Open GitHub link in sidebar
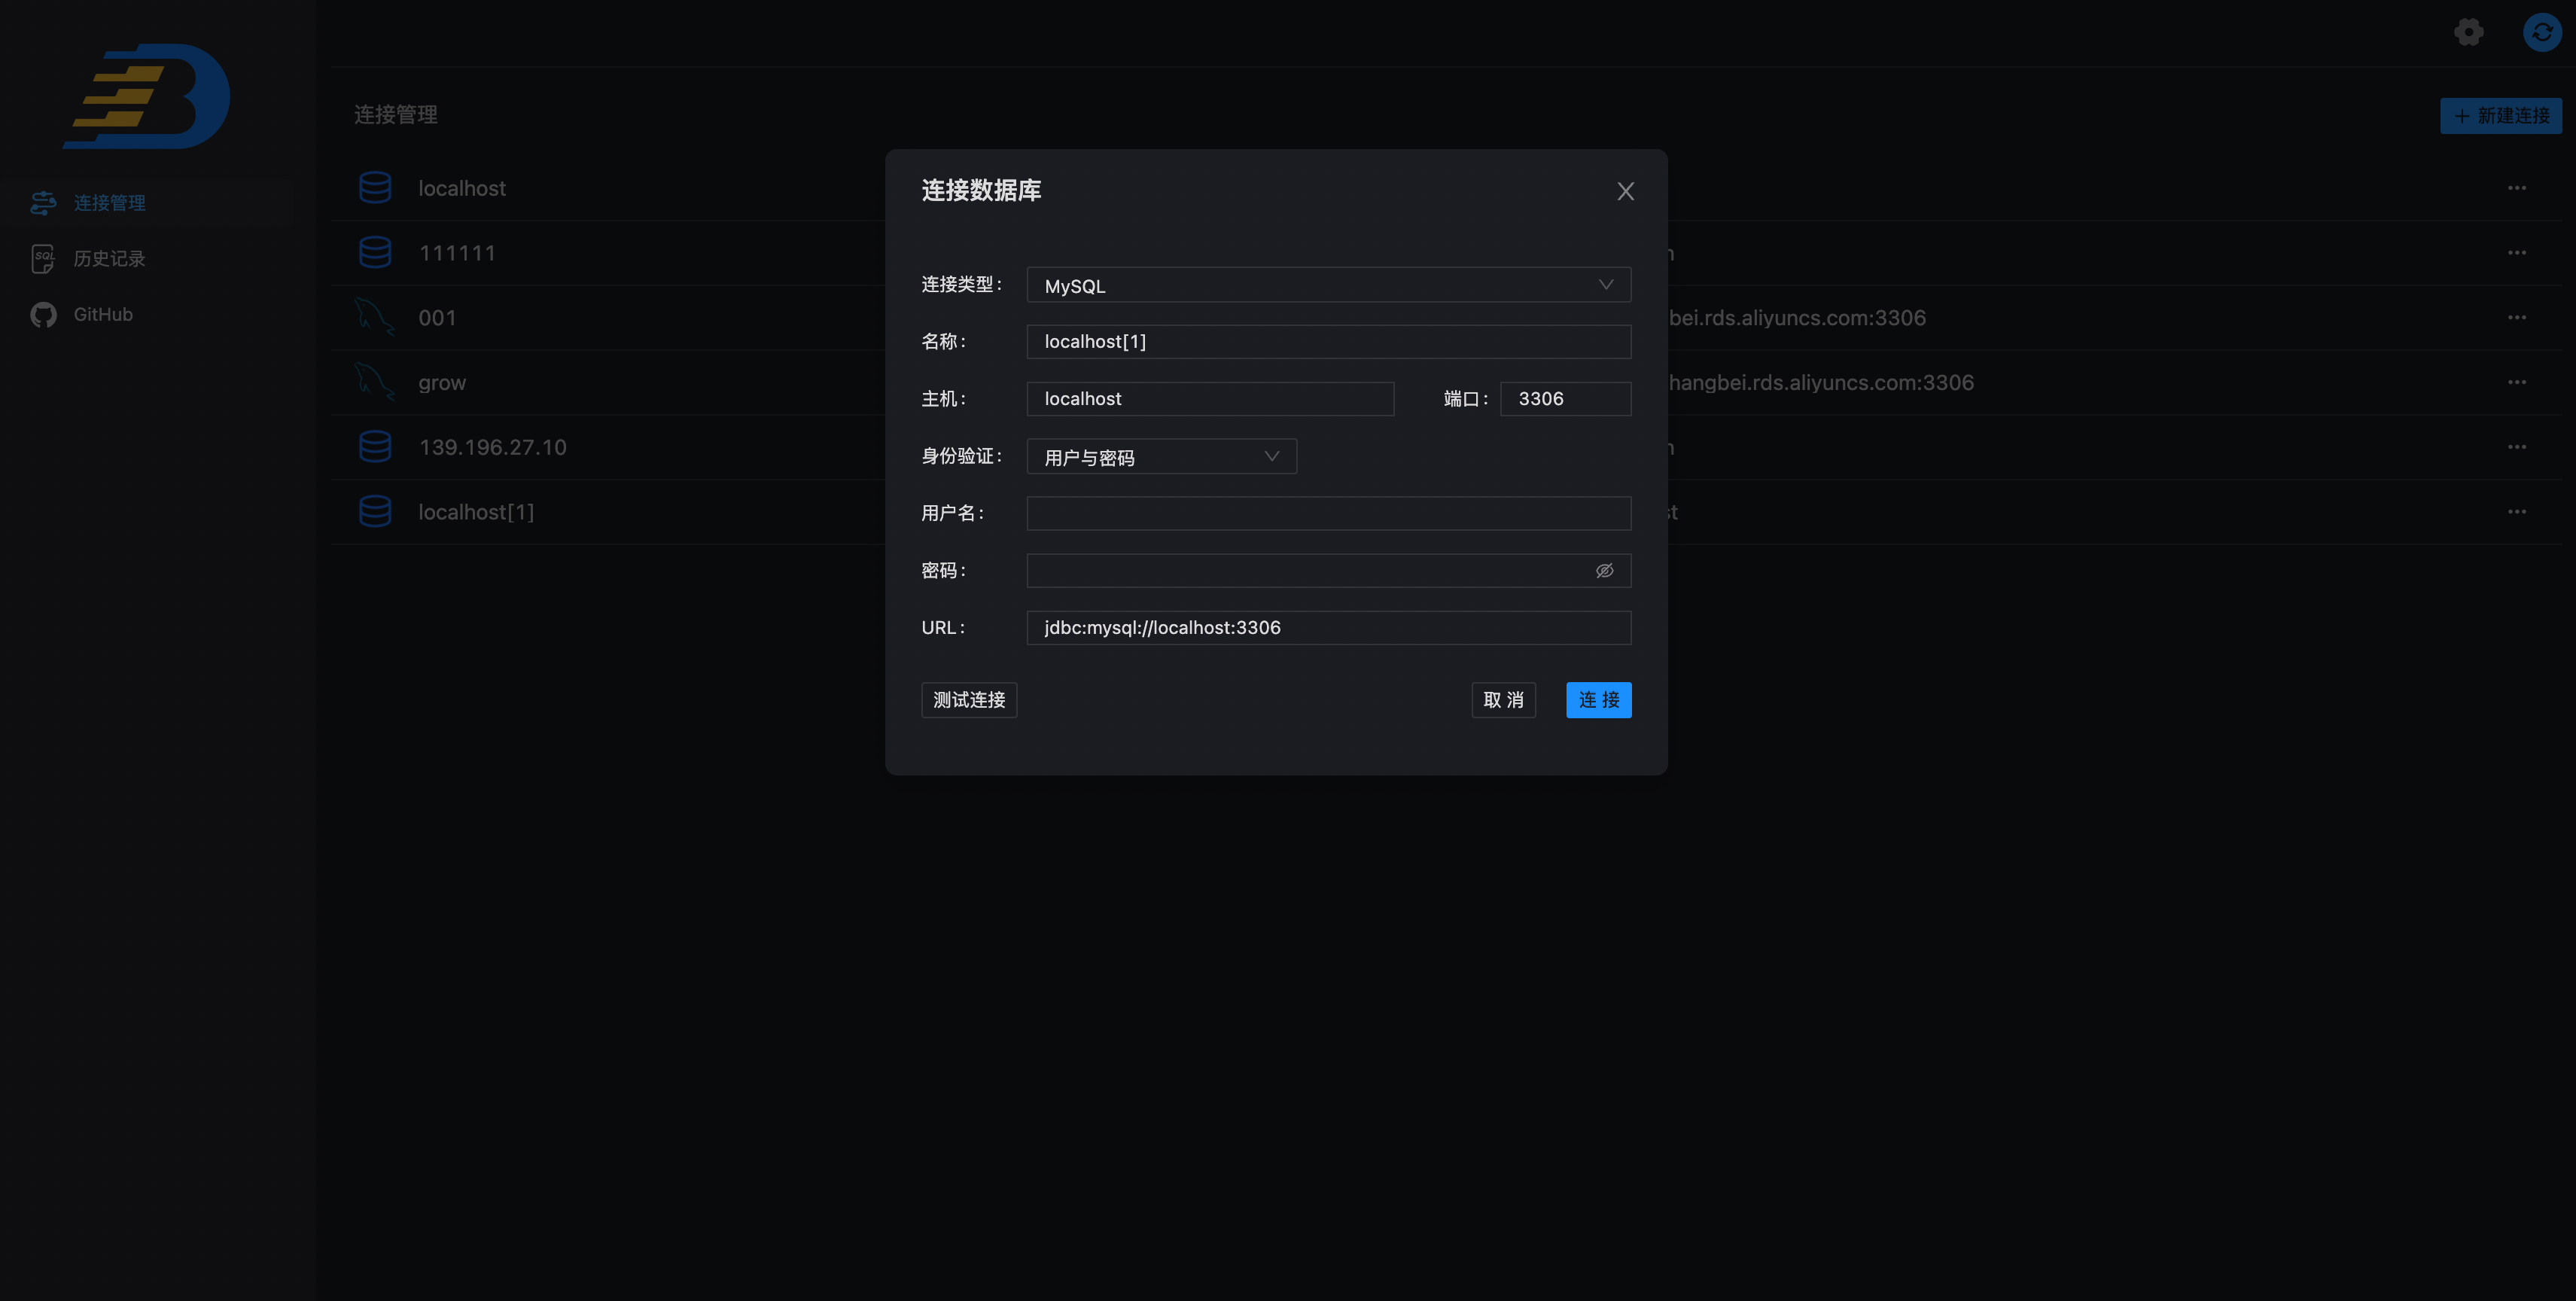 tap(102, 315)
